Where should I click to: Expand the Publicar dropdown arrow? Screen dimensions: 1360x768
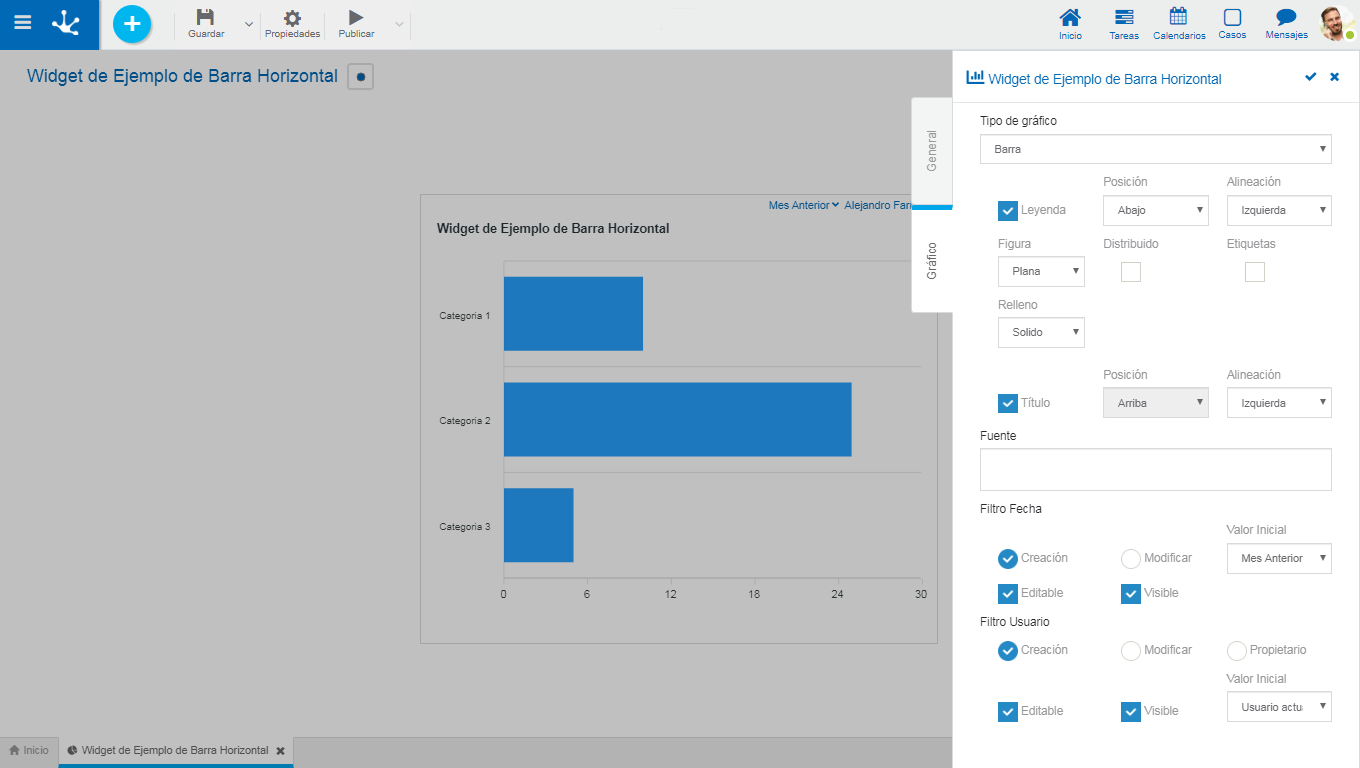pyautogui.click(x=399, y=24)
